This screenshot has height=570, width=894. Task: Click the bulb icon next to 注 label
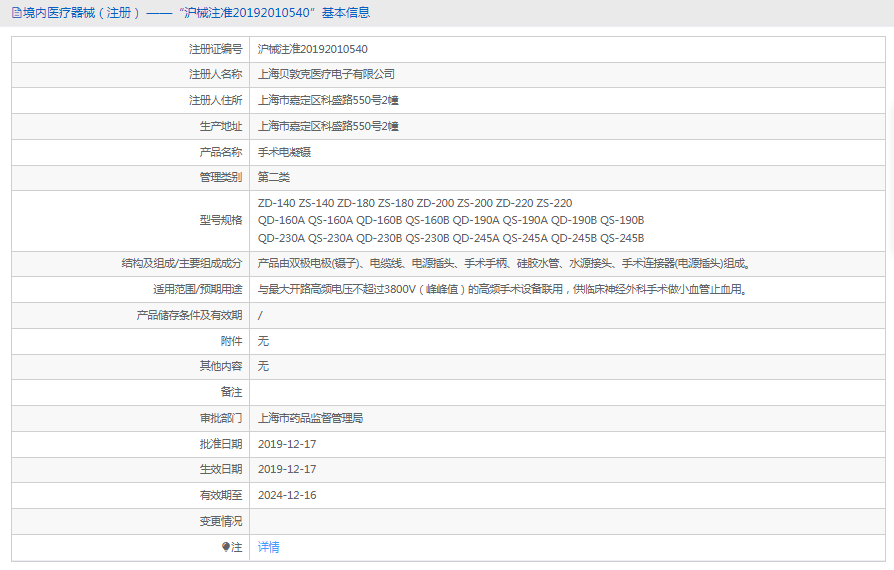point(226,547)
